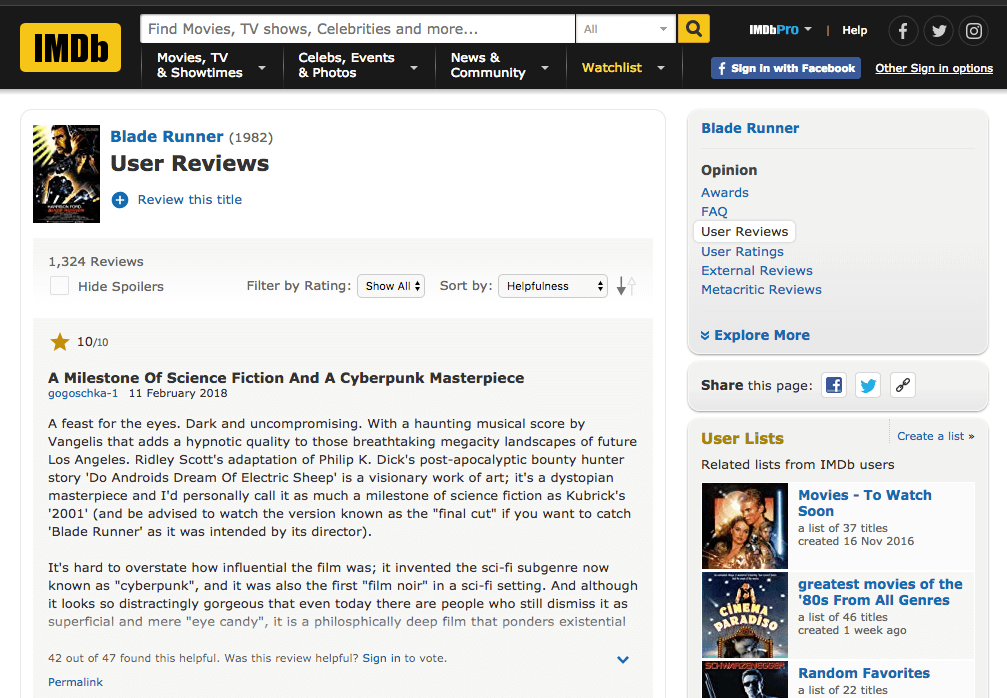The height and width of the screenshot is (698, 1007).
Task: Click the Review this title link
Action: coord(189,200)
